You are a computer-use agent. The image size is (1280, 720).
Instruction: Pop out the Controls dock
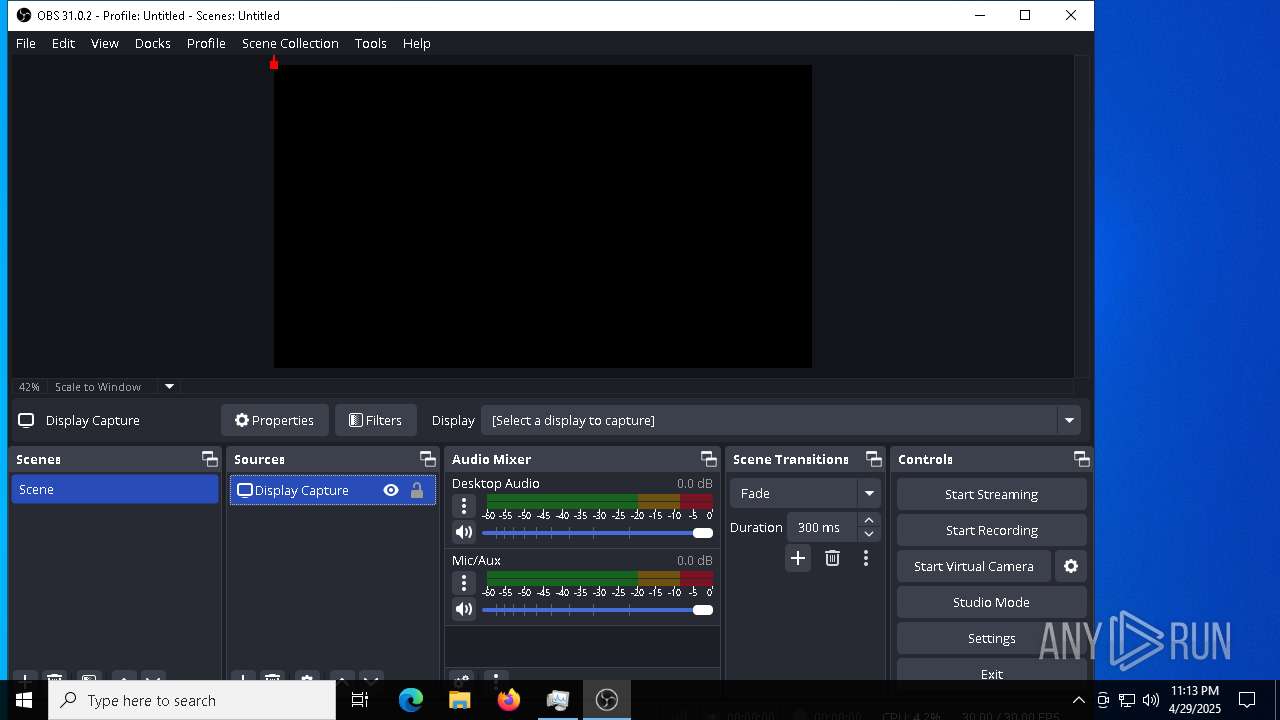(1082, 459)
